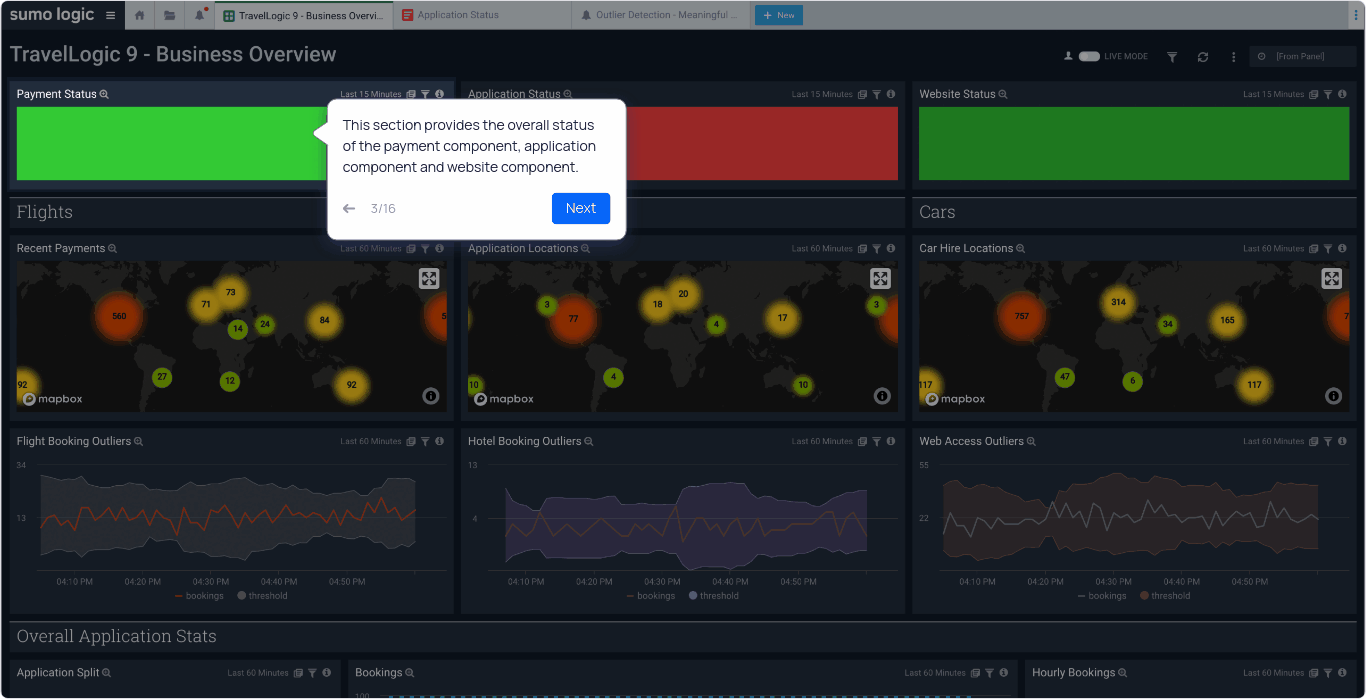Click Last 60 Minutes on Hourly Bookings panel
Image resolution: width=1366 pixels, height=699 pixels.
[1274, 673]
